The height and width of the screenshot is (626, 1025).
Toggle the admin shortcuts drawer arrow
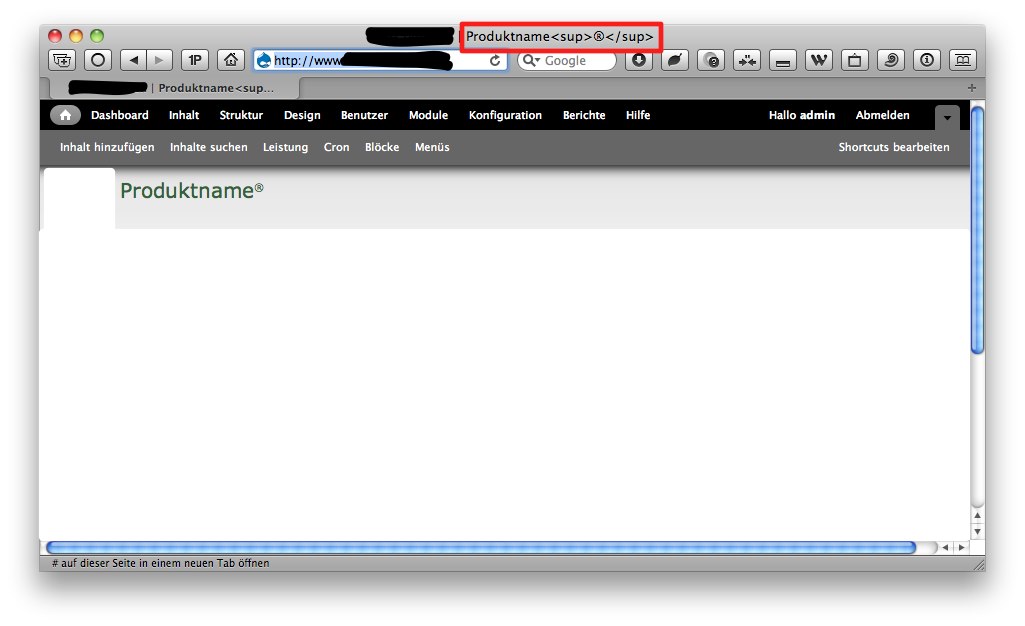coord(947,117)
